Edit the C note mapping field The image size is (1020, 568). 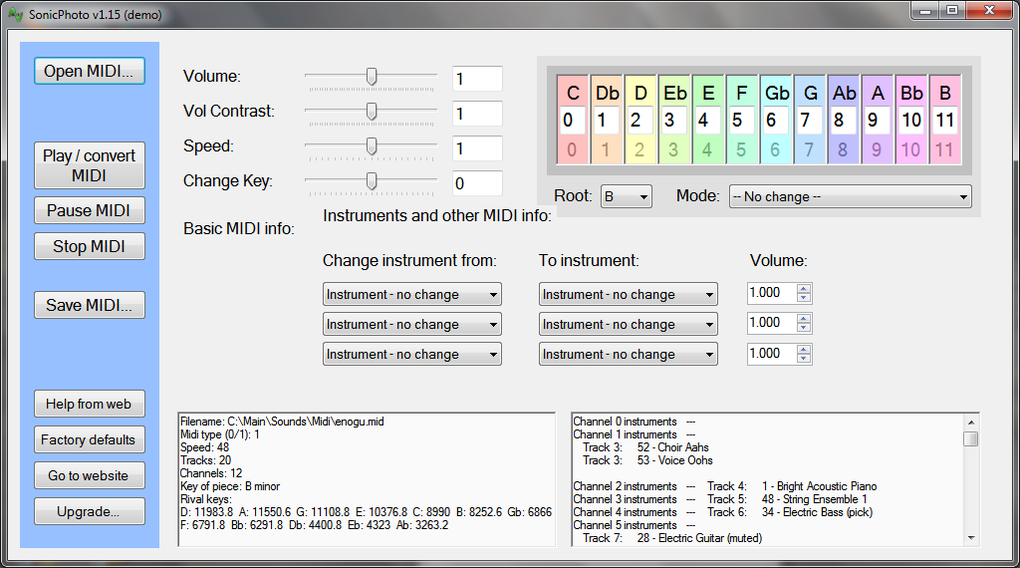pyautogui.click(x=573, y=120)
